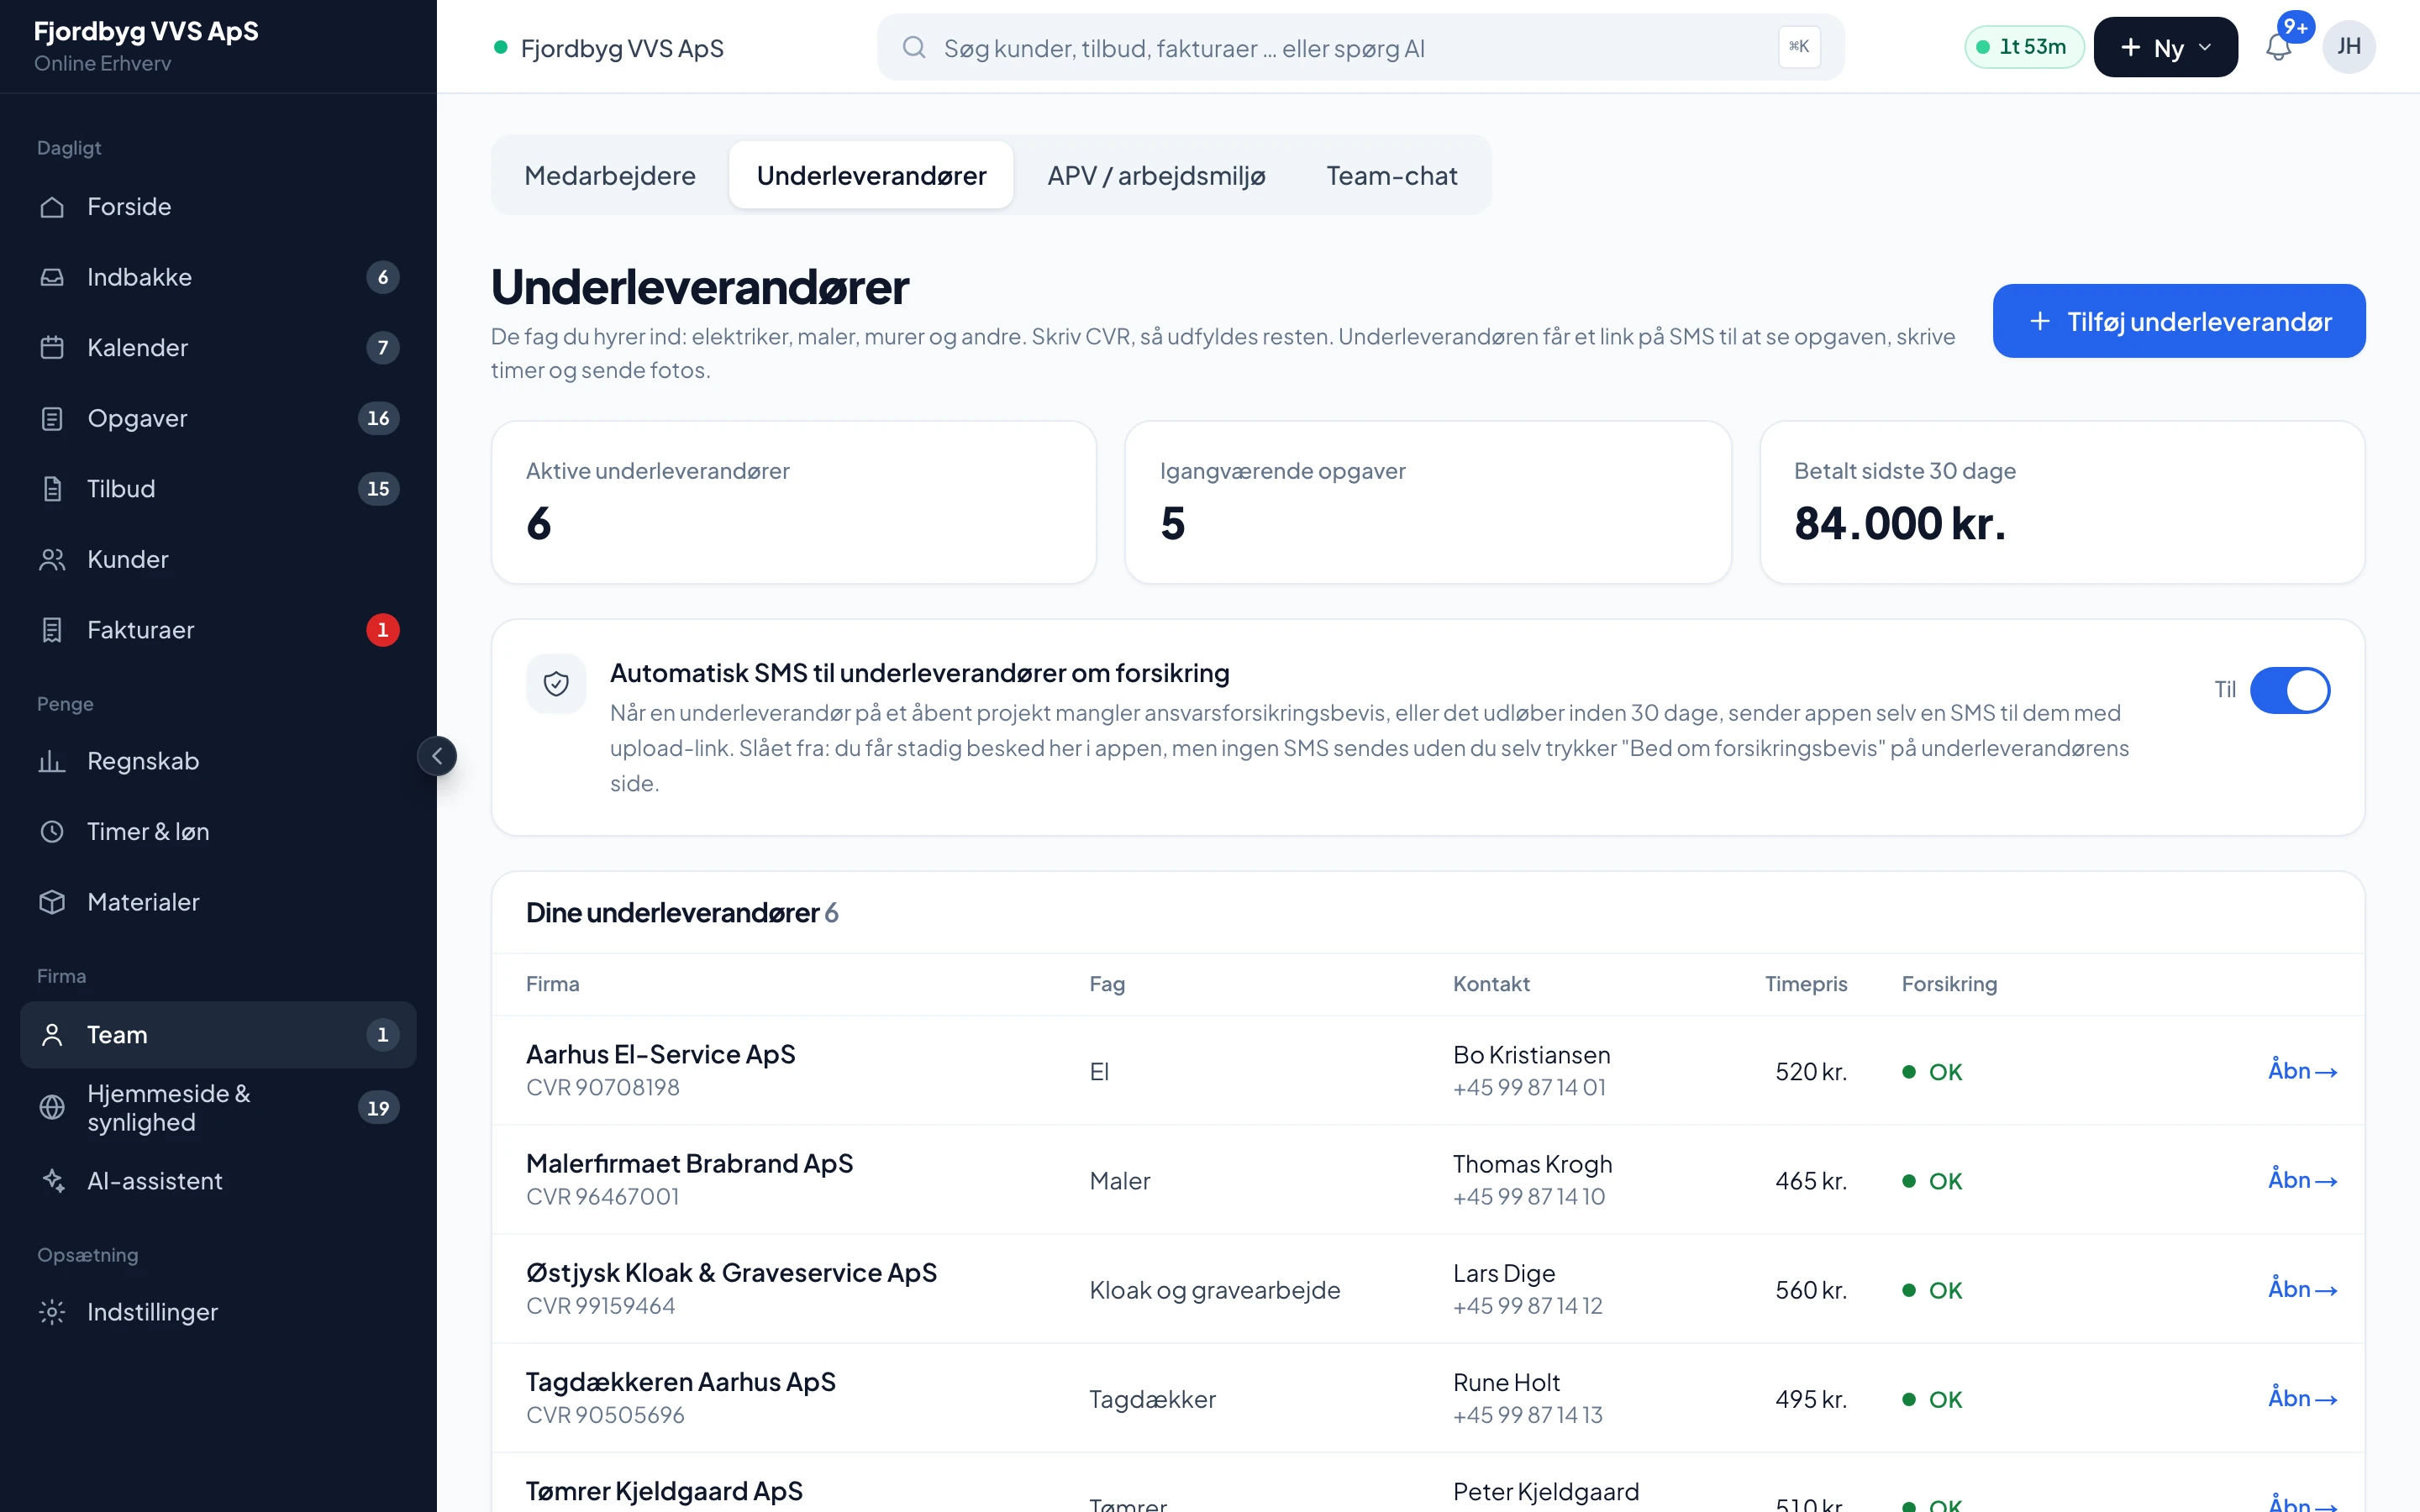Open the Timer & løn clock icon
This screenshot has width=2420, height=1512.
pos(52,832)
